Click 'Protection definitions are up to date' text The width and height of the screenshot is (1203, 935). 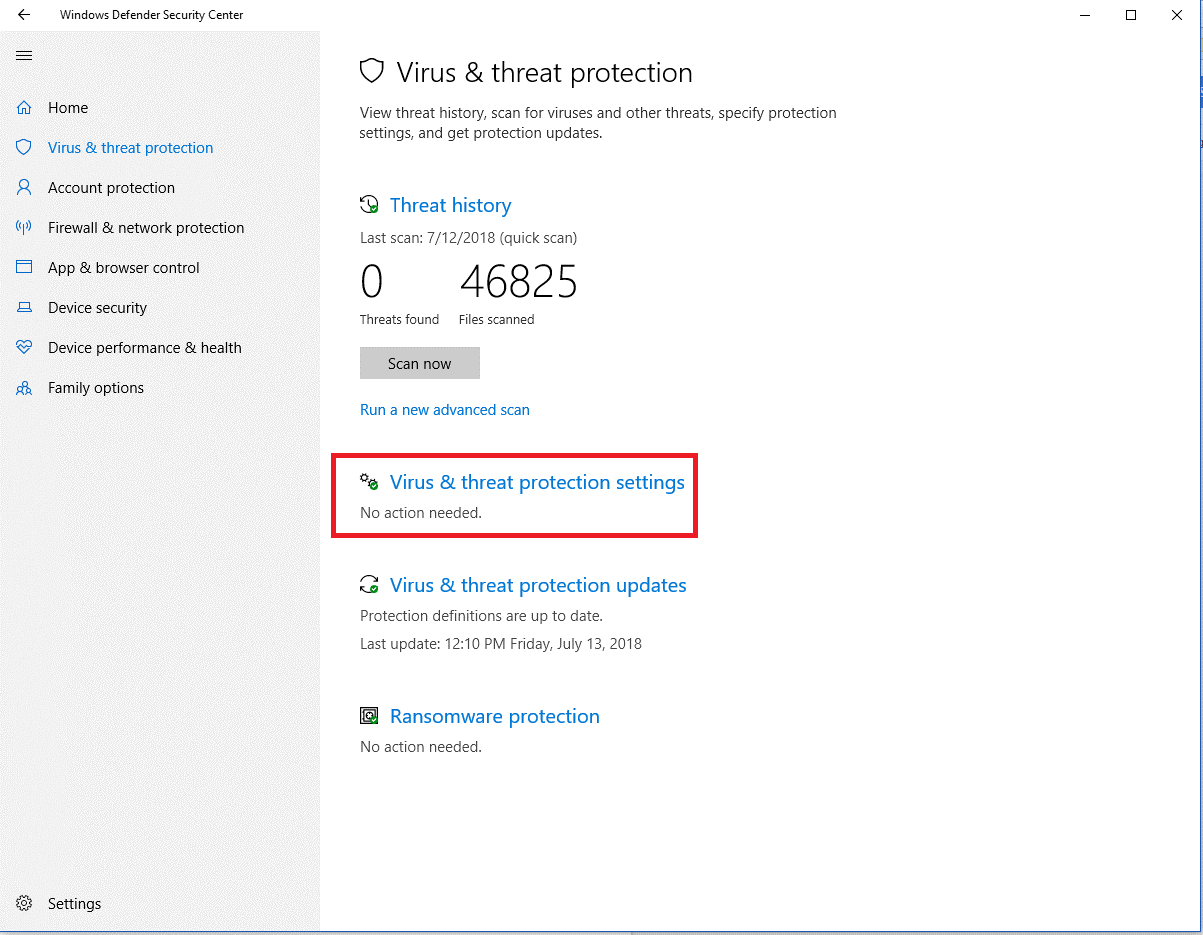coord(481,616)
